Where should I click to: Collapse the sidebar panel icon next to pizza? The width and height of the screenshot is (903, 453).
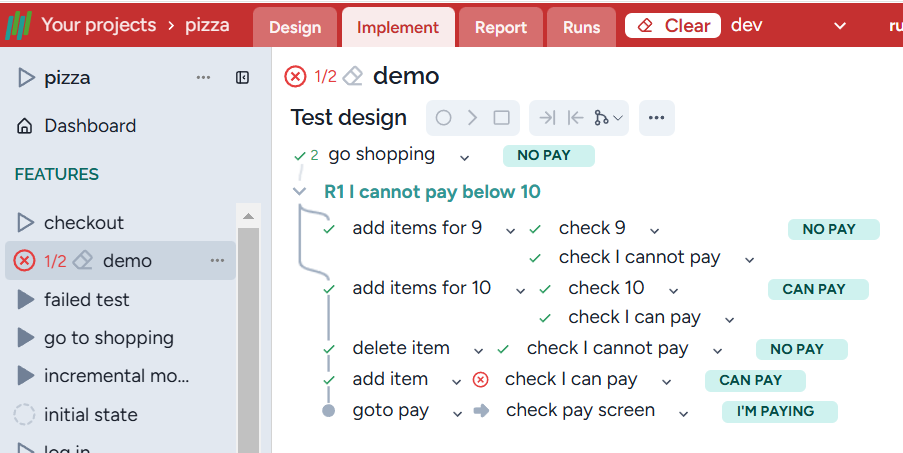click(x=242, y=78)
